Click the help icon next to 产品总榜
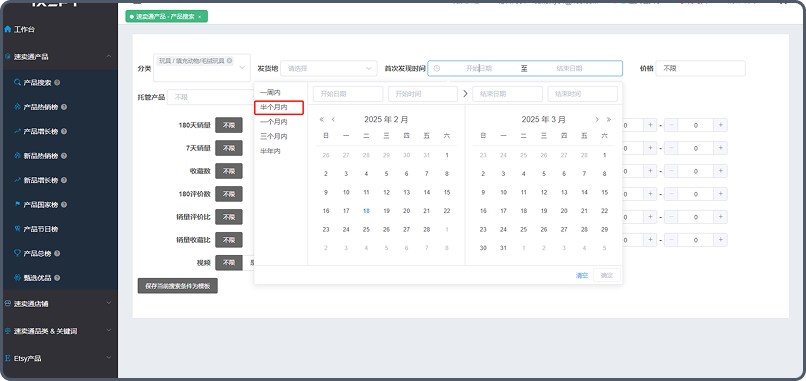This screenshot has height=381, width=806. coord(57,253)
